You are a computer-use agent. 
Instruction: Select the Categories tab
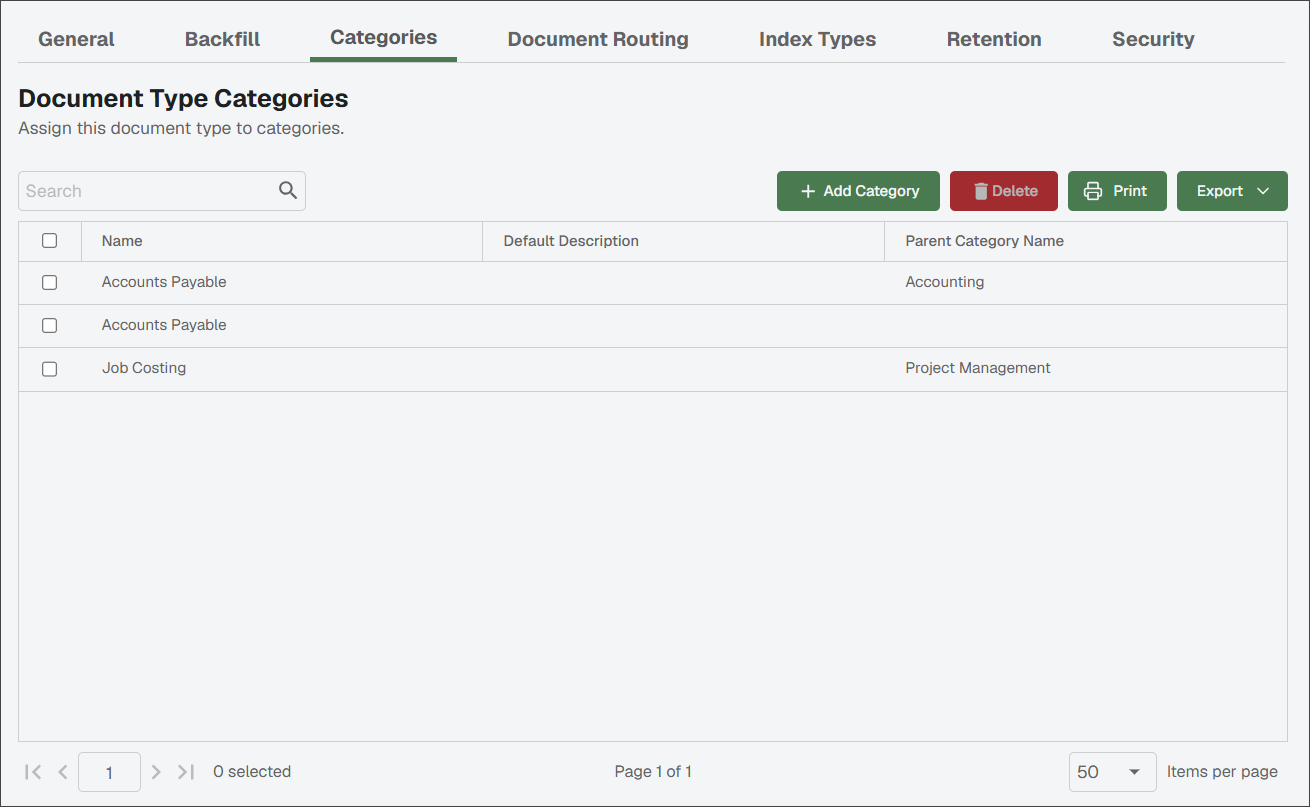coord(383,38)
